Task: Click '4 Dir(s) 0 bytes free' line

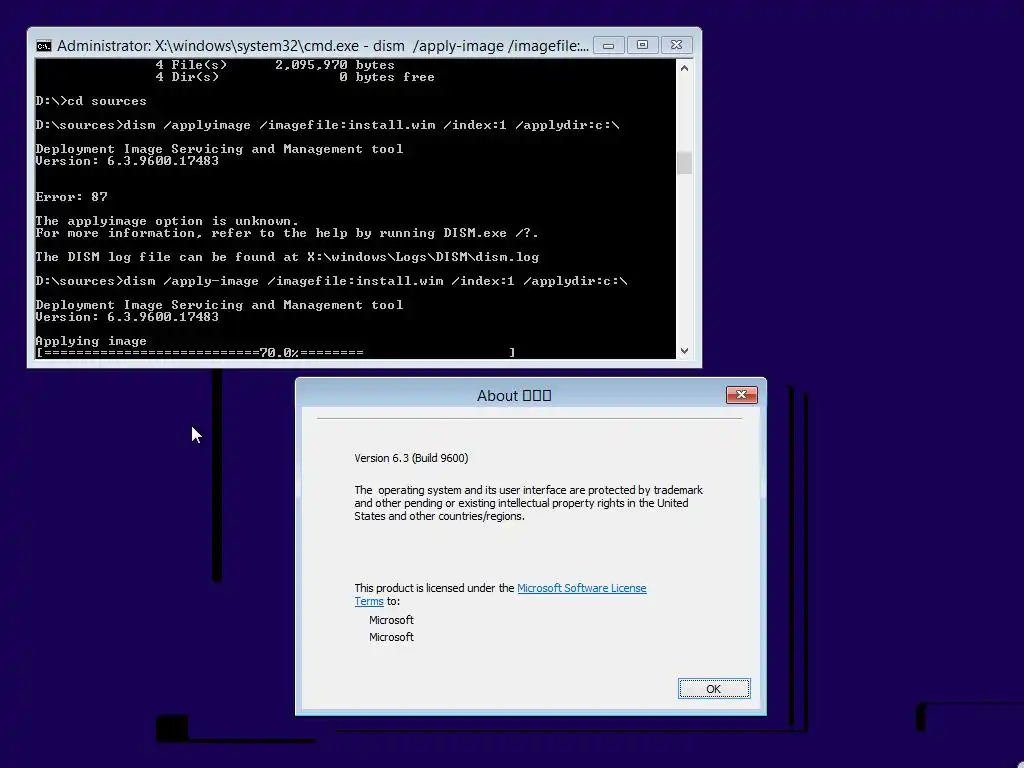Action: tap(295, 77)
